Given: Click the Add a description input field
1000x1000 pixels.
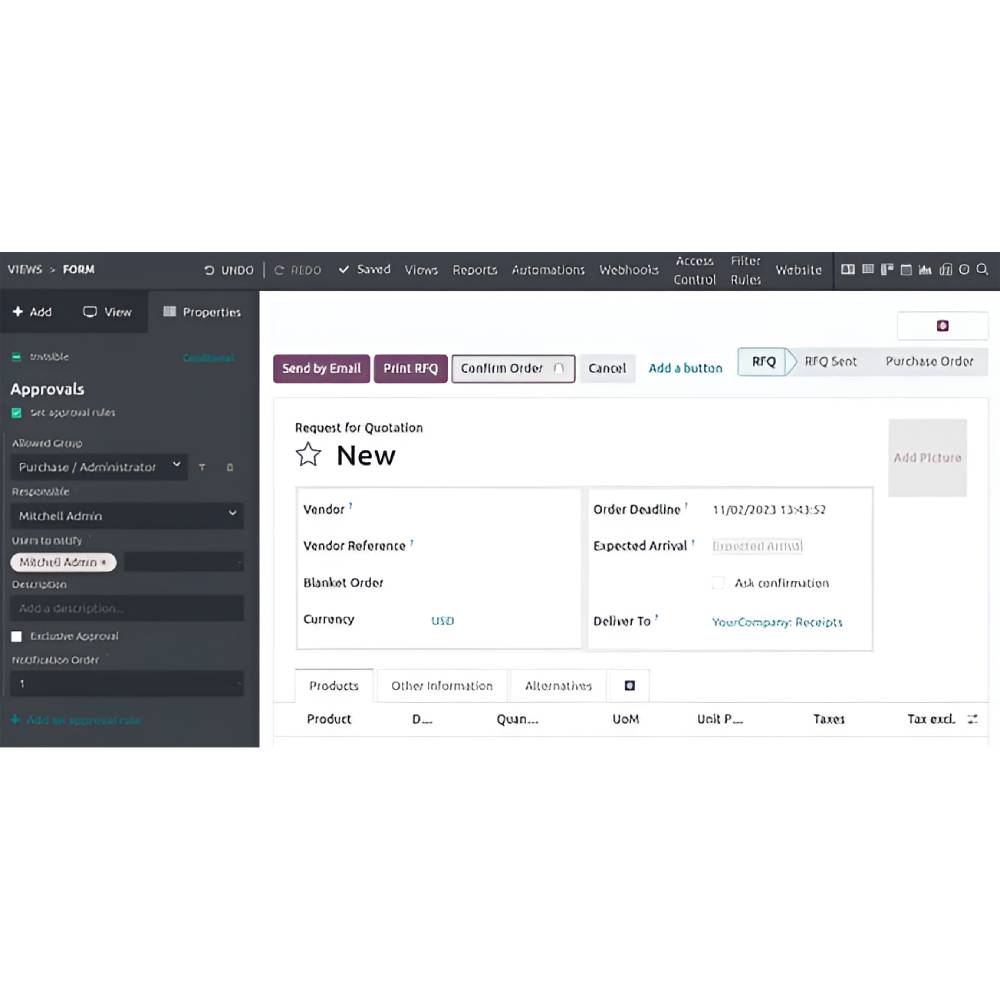Looking at the screenshot, I should click(x=128, y=608).
